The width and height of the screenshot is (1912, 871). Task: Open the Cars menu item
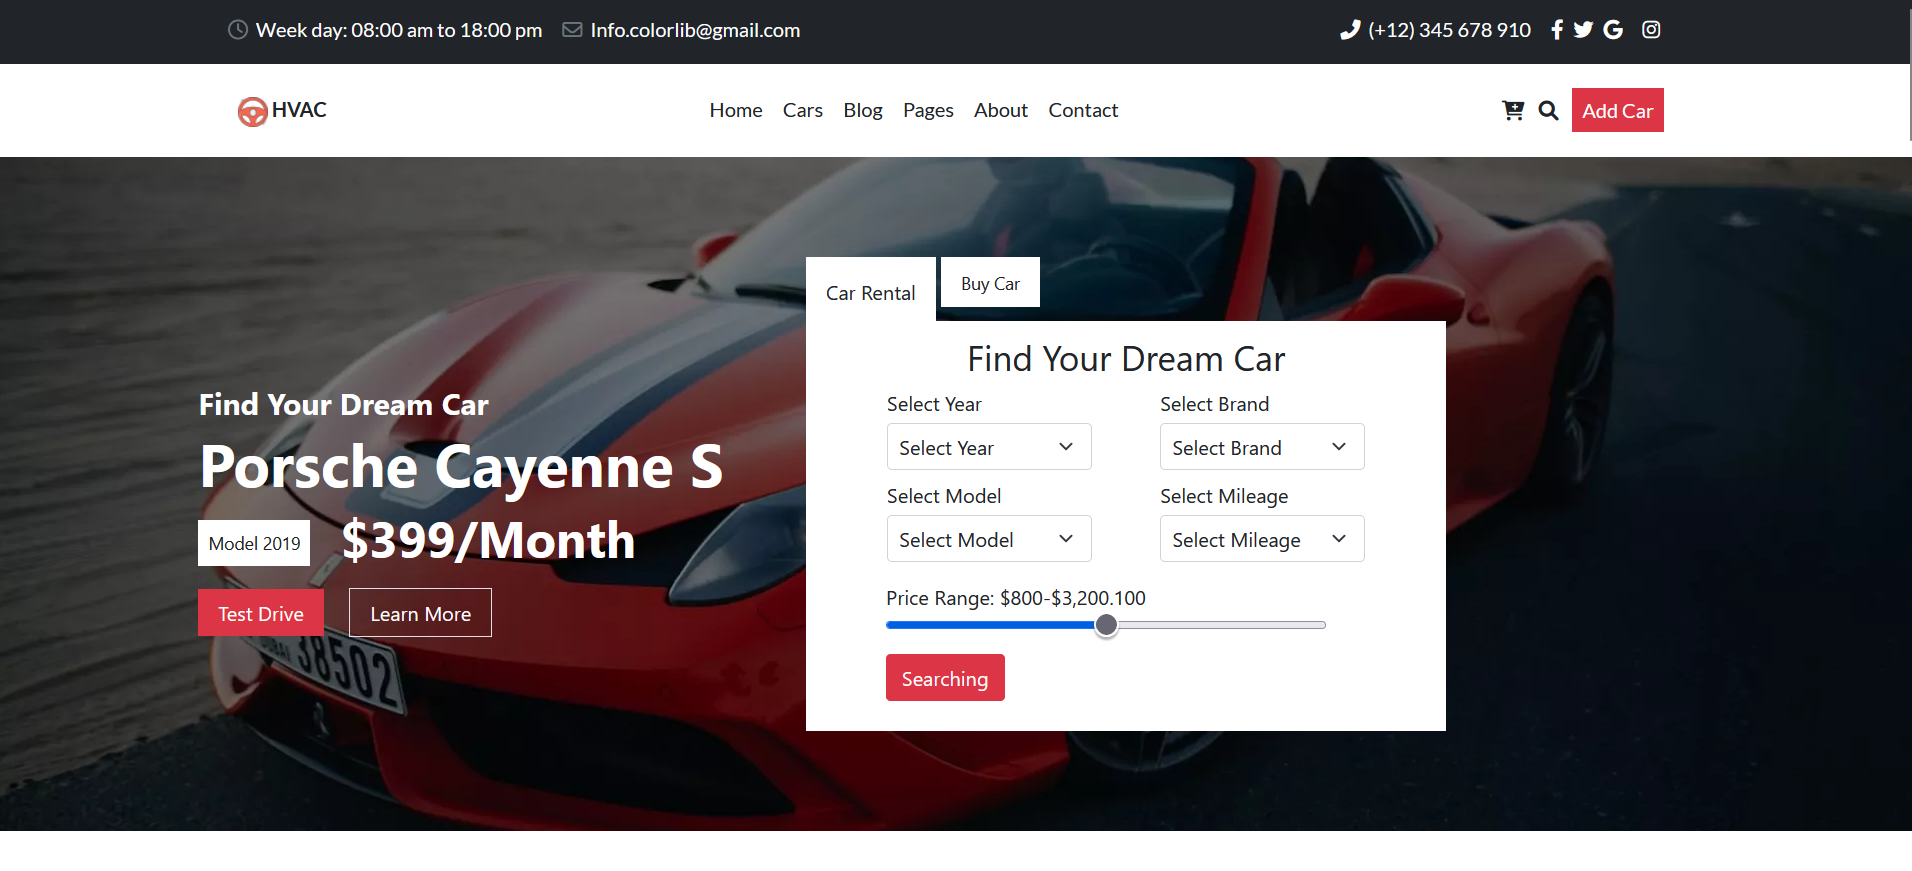(x=803, y=110)
